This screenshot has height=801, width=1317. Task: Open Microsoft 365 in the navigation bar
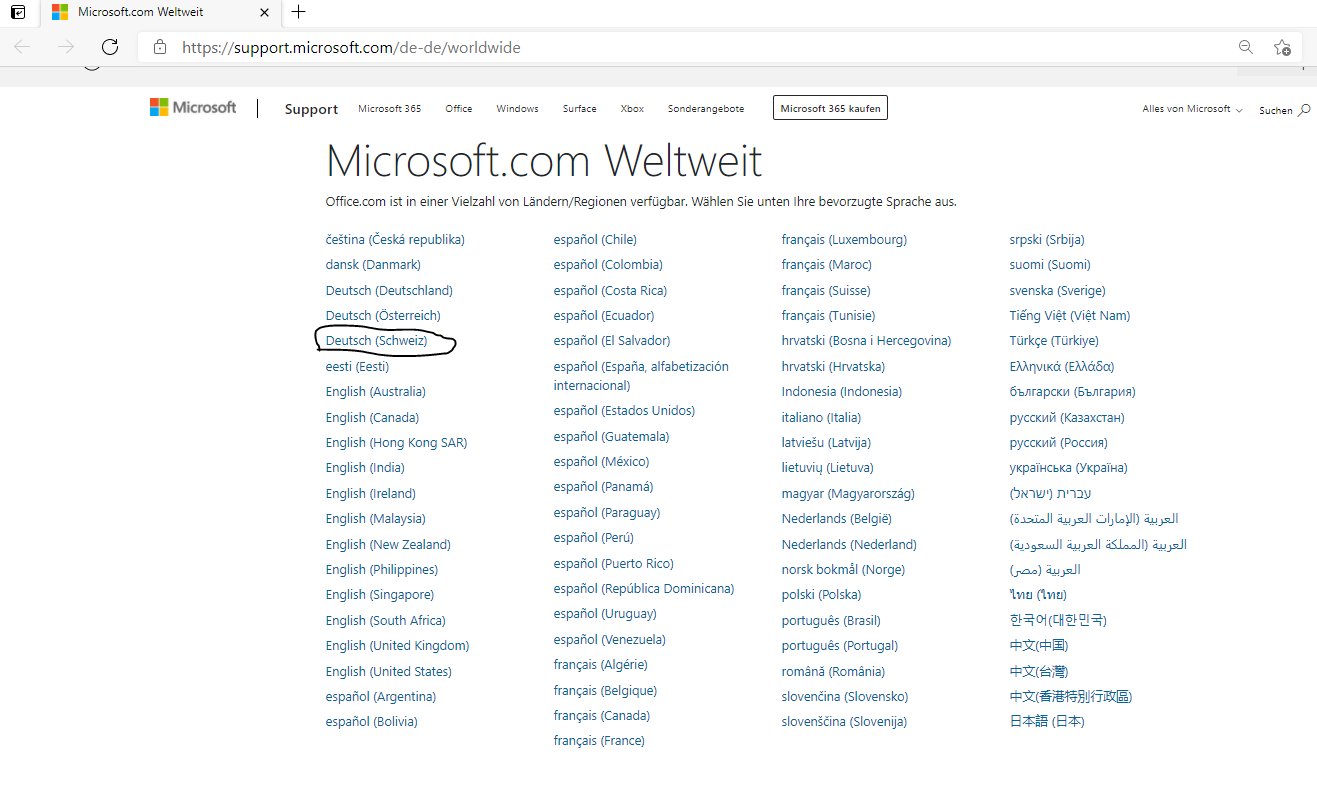[x=389, y=109]
